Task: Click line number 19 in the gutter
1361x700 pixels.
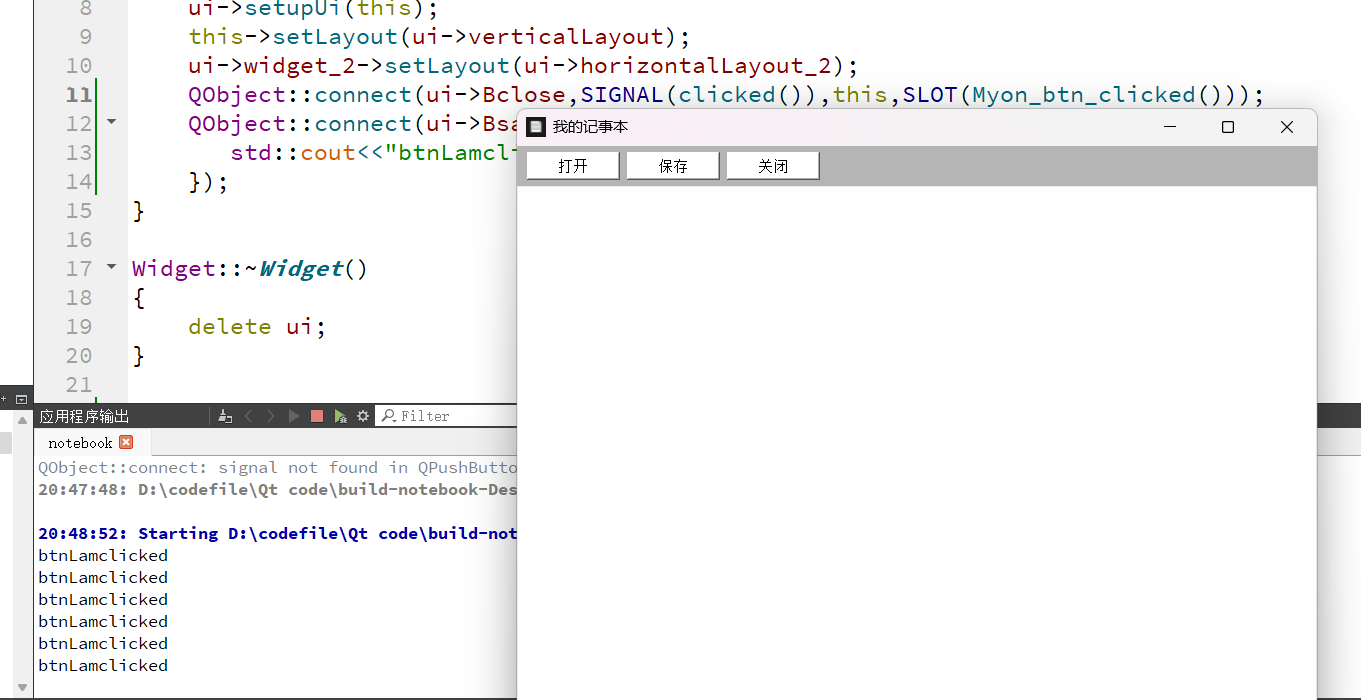Action: coord(79,327)
